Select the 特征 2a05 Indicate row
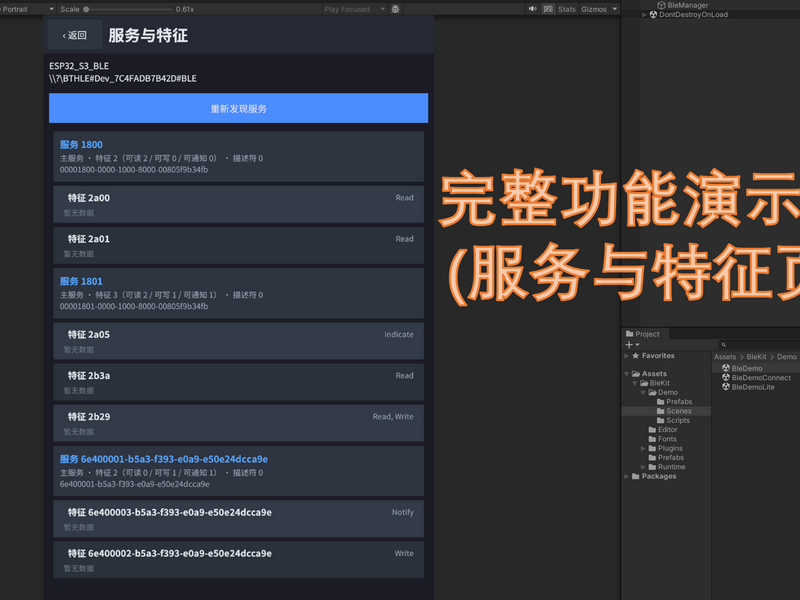The width and height of the screenshot is (800, 600). pyautogui.click(x=238, y=341)
